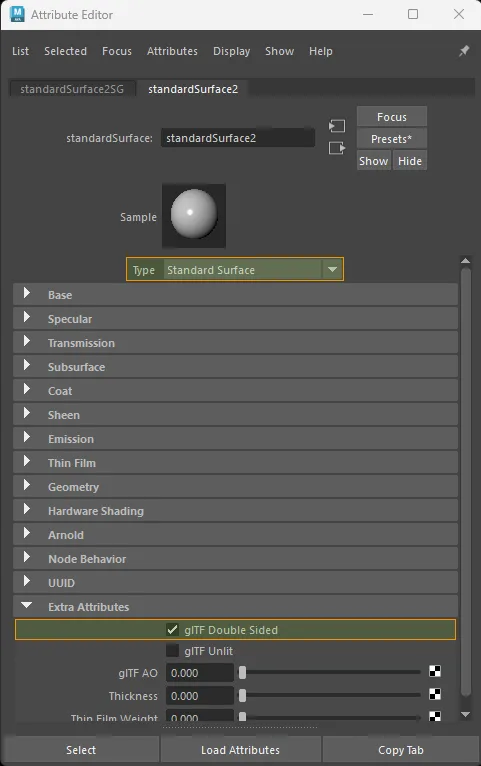Viewport: 481px width, 766px height.
Task: Collapse the Extra Attributes section
Action: click(x=235, y=606)
